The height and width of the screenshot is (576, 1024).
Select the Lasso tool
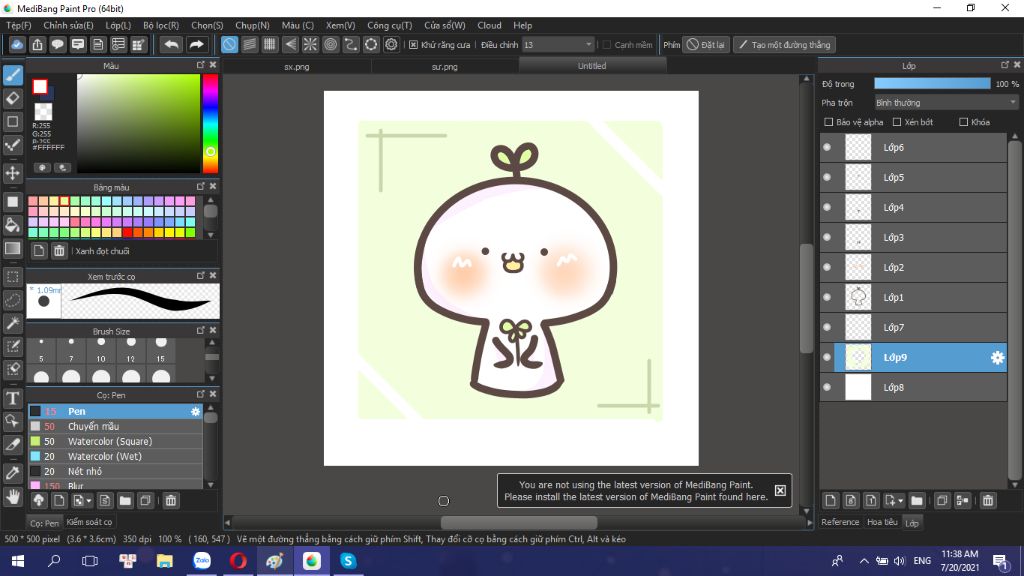pyautogui.click(x=12, y=300)
